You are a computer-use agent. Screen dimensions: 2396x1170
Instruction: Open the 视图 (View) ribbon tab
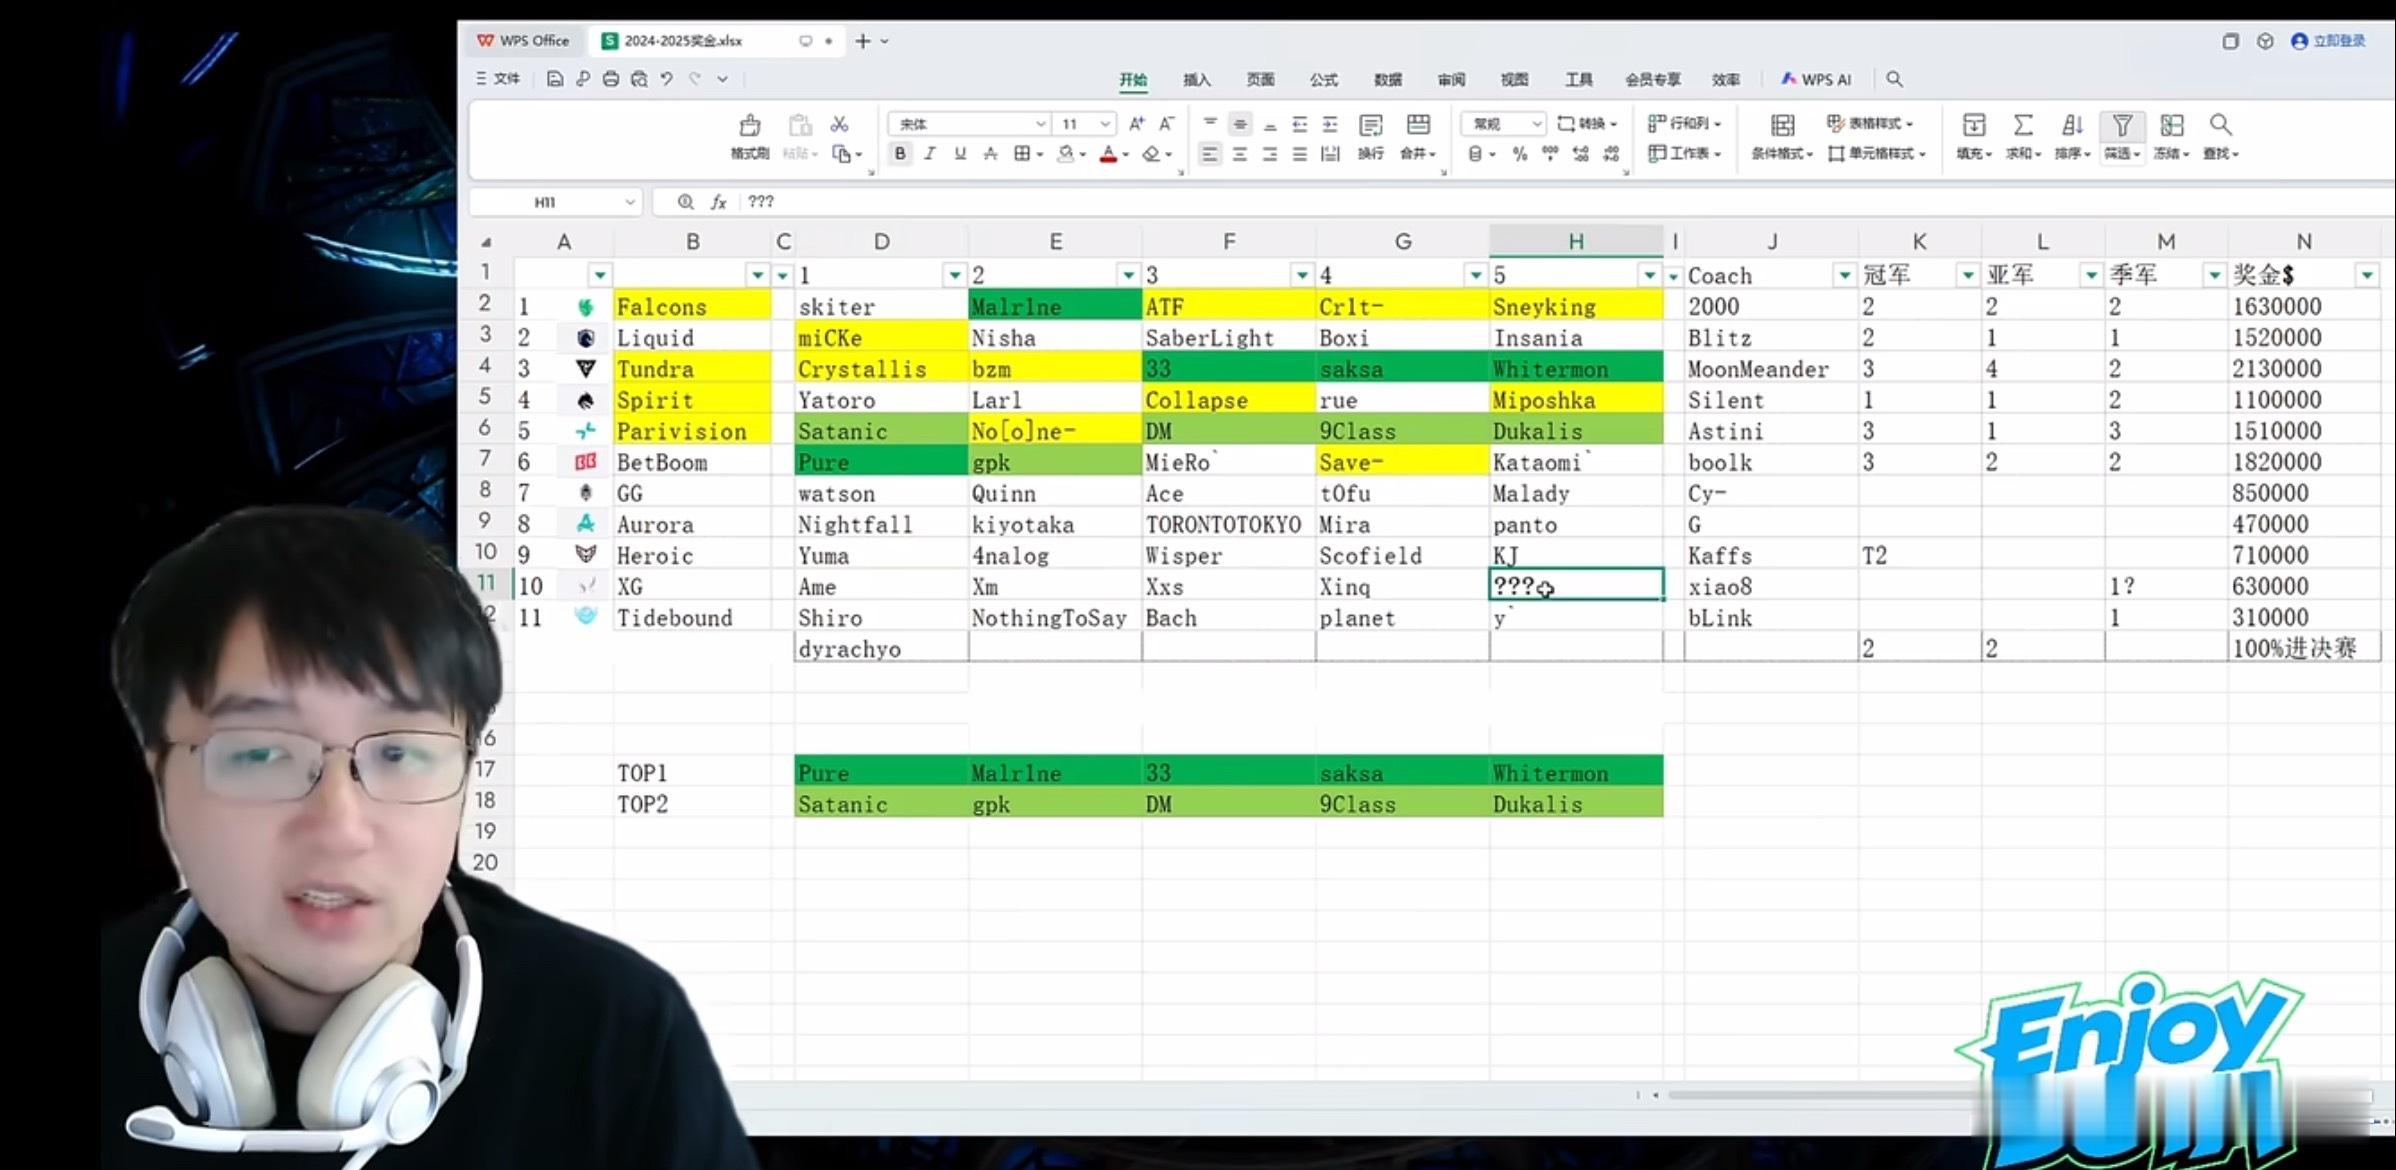coord(1514,80)
